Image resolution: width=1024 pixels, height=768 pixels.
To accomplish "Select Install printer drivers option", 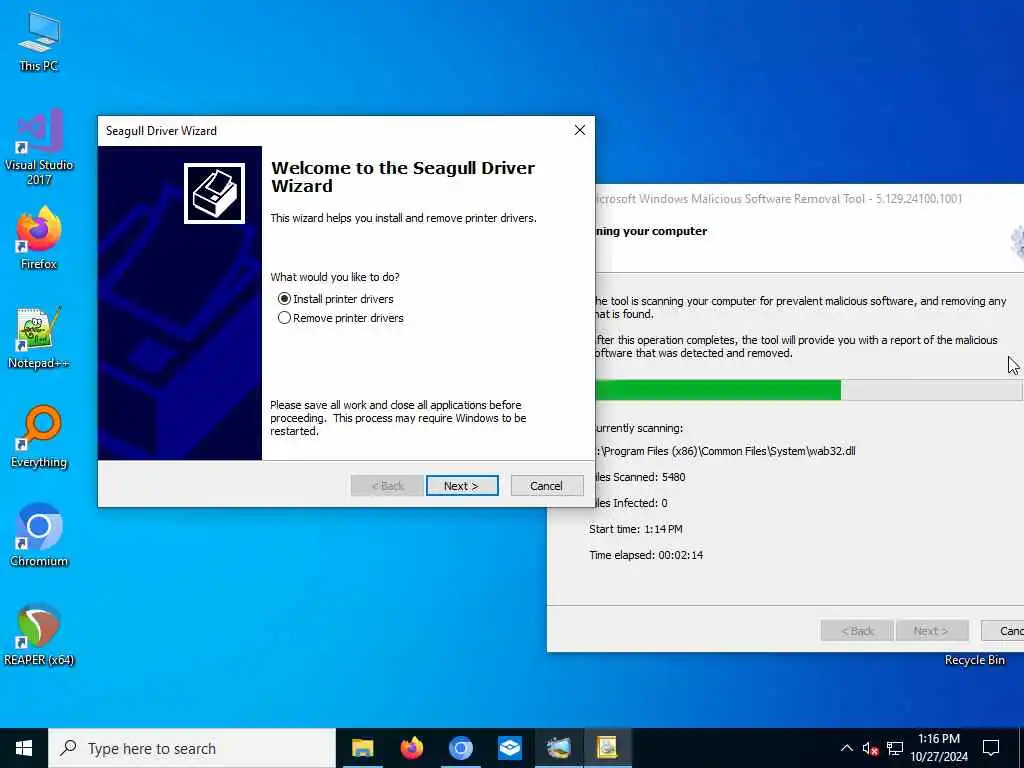I will click(x=336, y=299).
